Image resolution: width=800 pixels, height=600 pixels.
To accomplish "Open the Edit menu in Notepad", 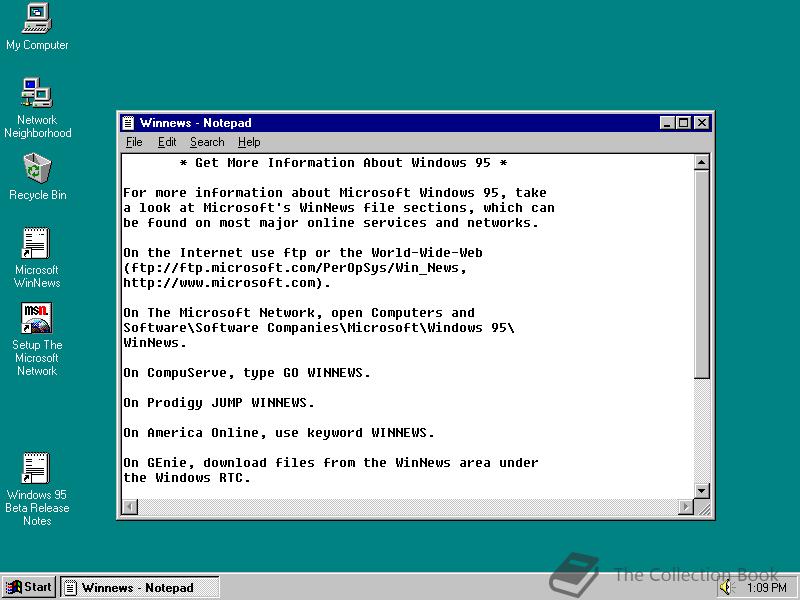I will coord(167,142).
